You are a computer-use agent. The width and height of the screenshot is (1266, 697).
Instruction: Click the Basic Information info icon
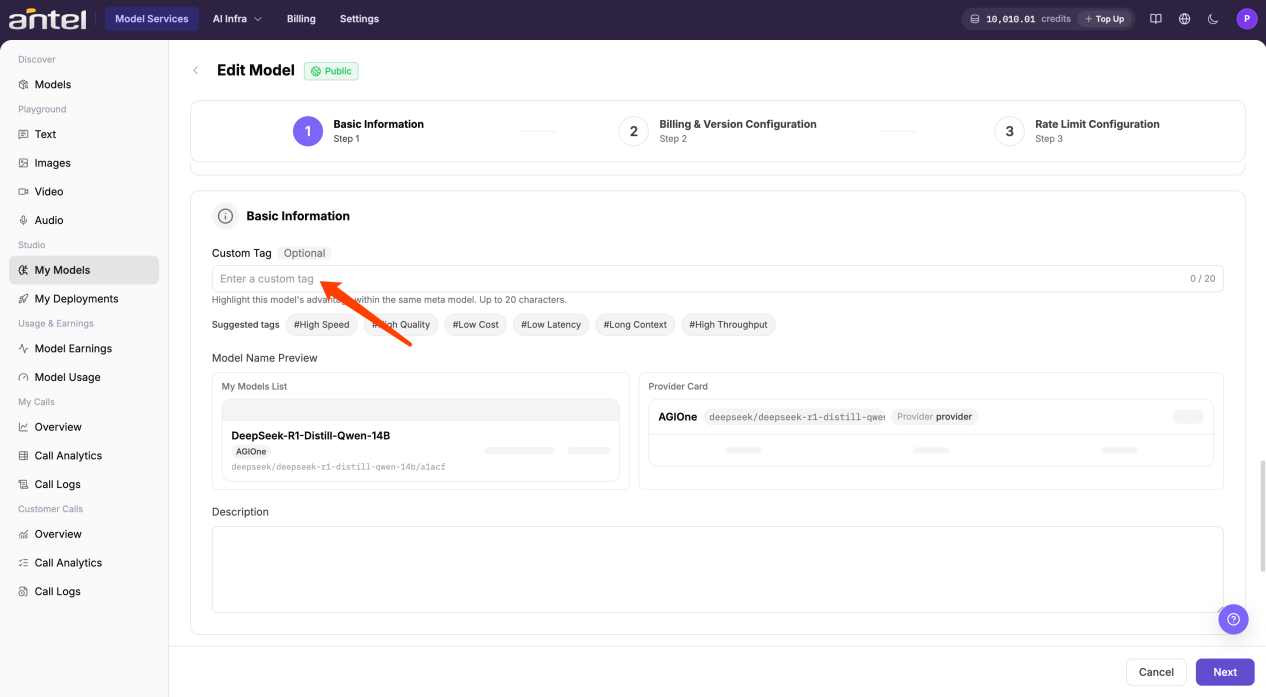point(225,216)
